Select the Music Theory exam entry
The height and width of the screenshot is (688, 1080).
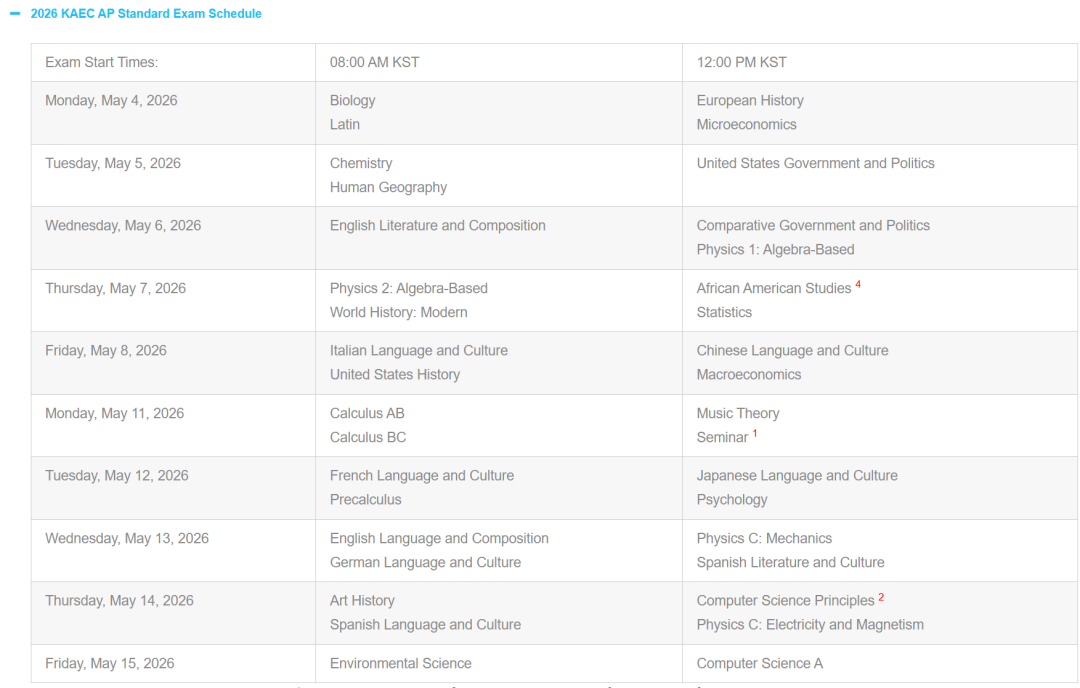tap(737, 413)
